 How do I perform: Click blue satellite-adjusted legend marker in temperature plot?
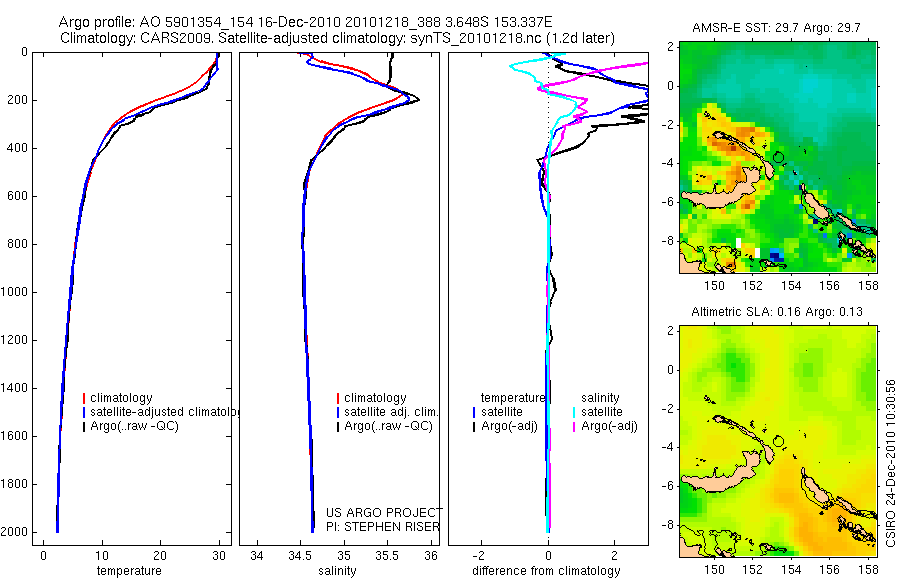(84, 412)
